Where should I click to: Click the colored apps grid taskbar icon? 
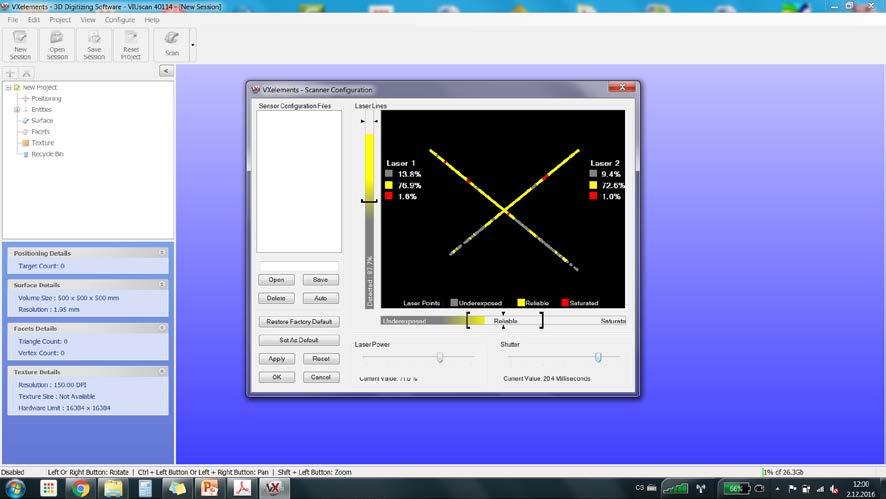[x=49, y=488]
